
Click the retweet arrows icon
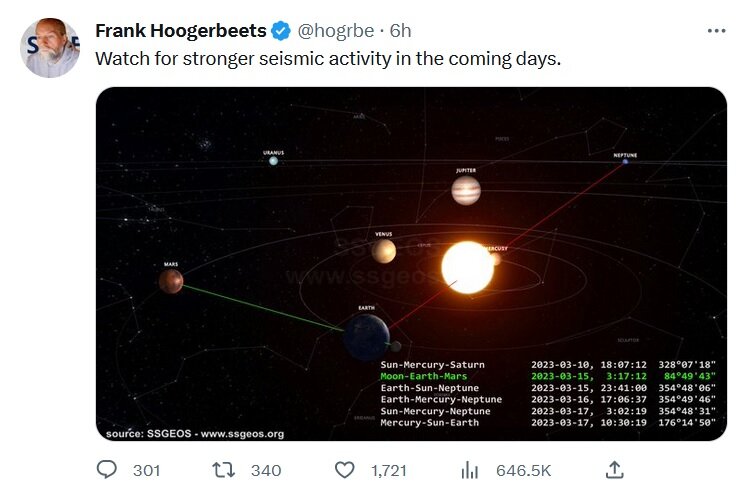click(226, 470)
